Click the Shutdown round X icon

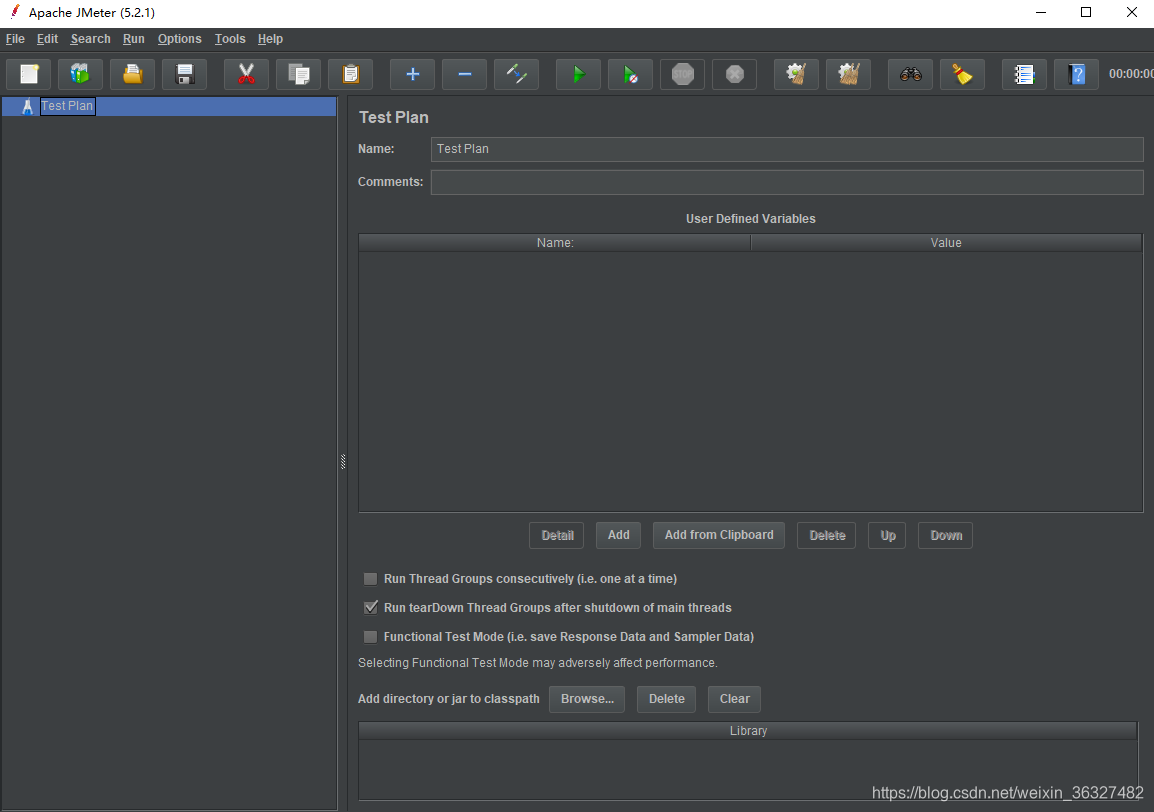[x=734, y=74]
